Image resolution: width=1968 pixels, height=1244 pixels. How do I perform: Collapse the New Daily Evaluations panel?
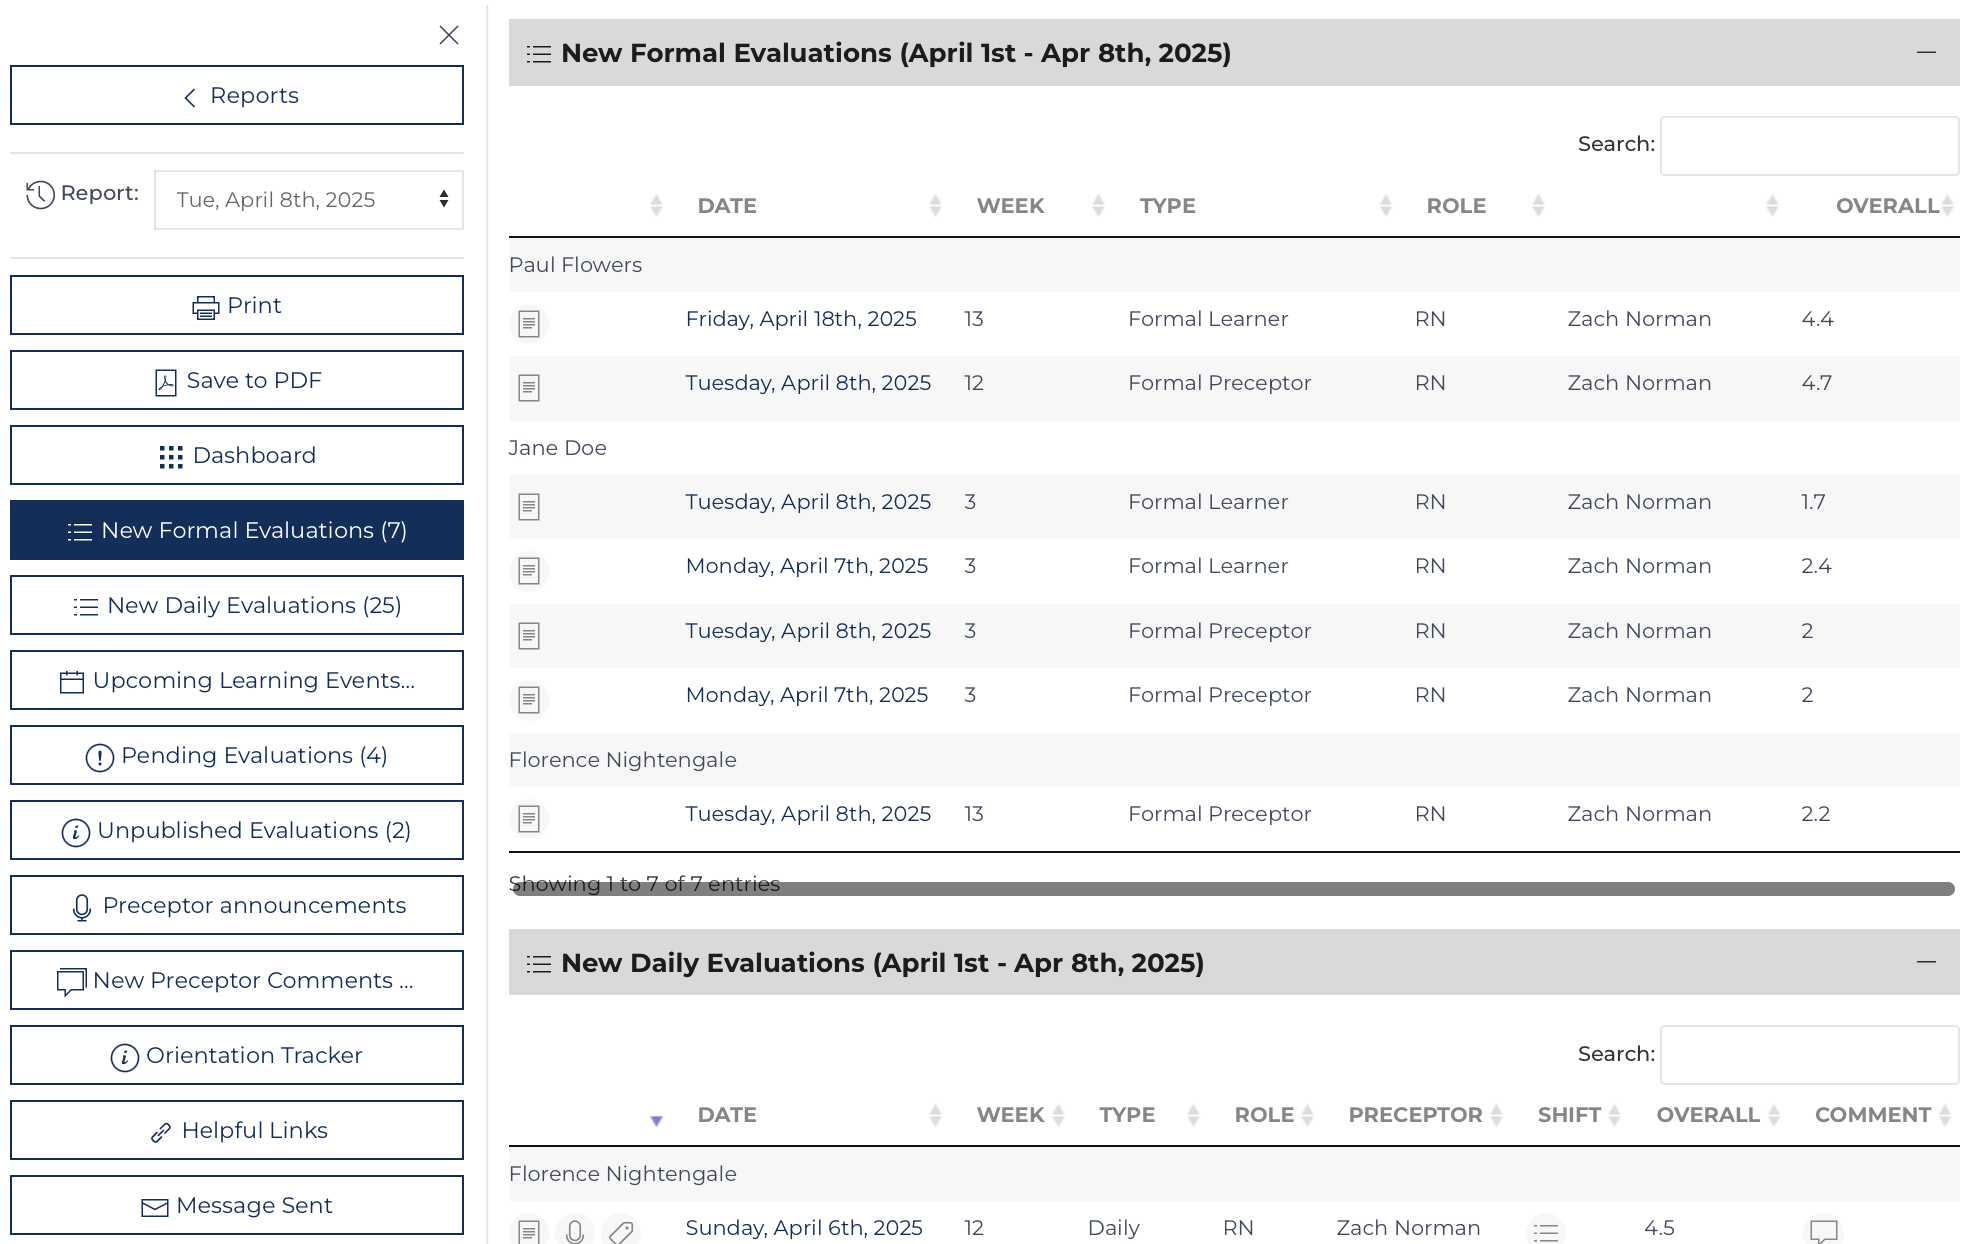point(1926,962)
